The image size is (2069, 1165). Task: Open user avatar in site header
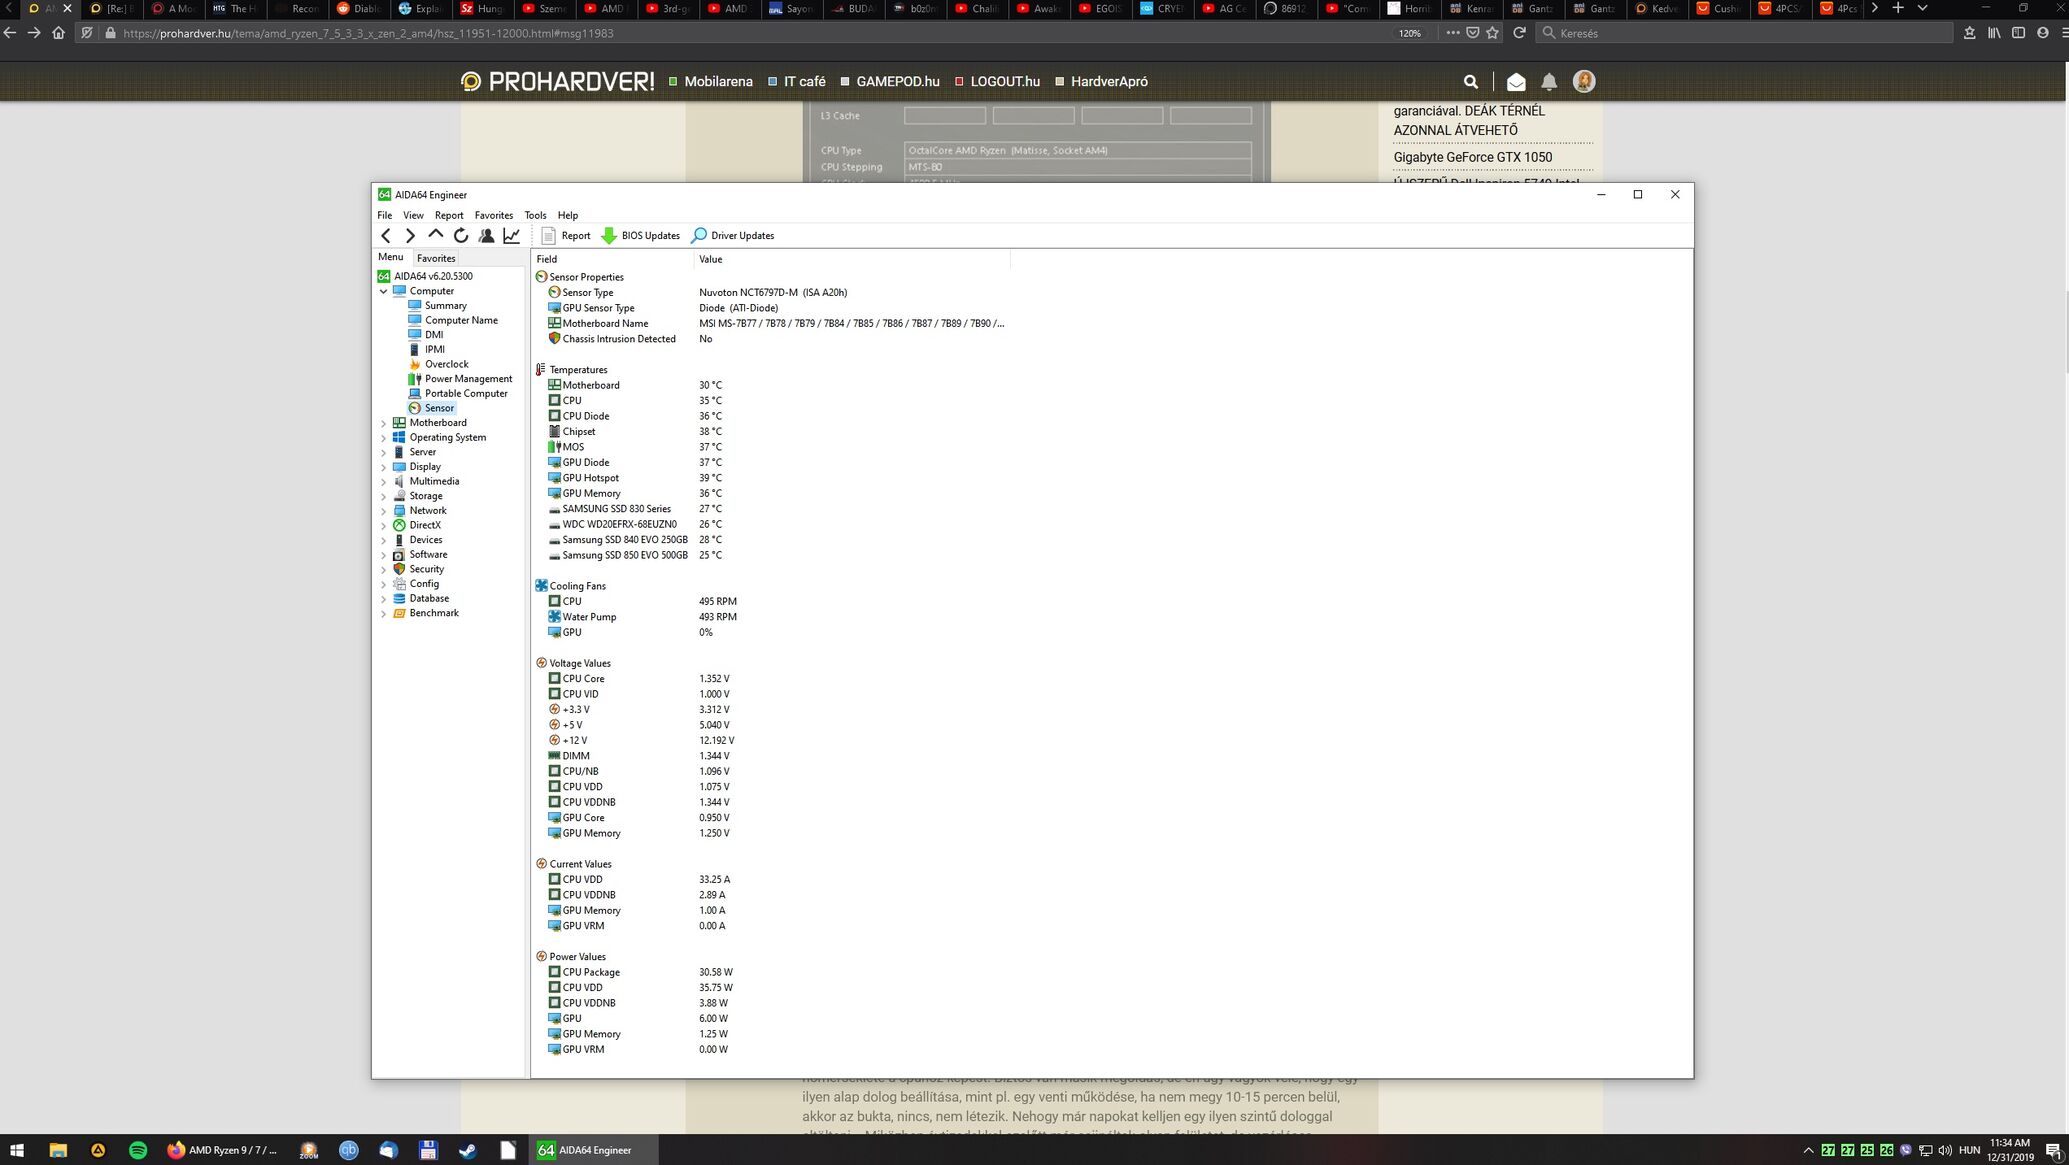tap(1584, 81)
